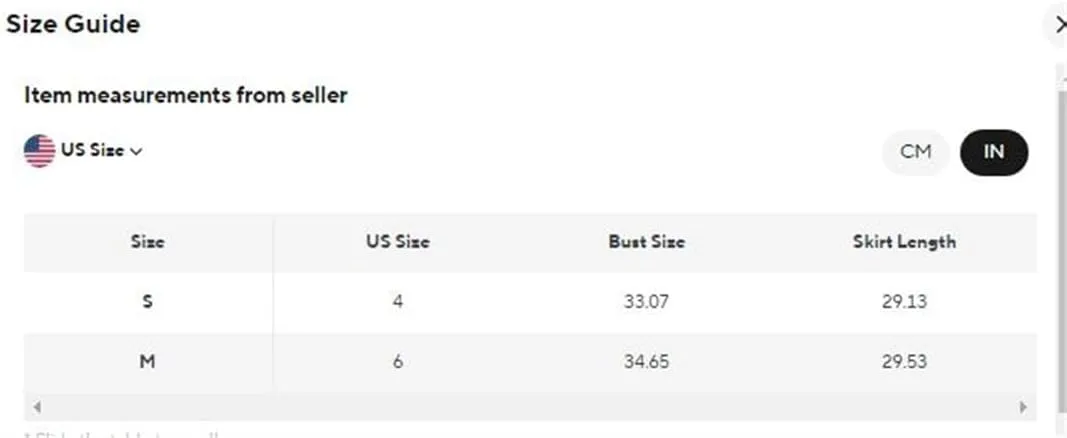Click the US flag icon

click(x=39, y=150)
